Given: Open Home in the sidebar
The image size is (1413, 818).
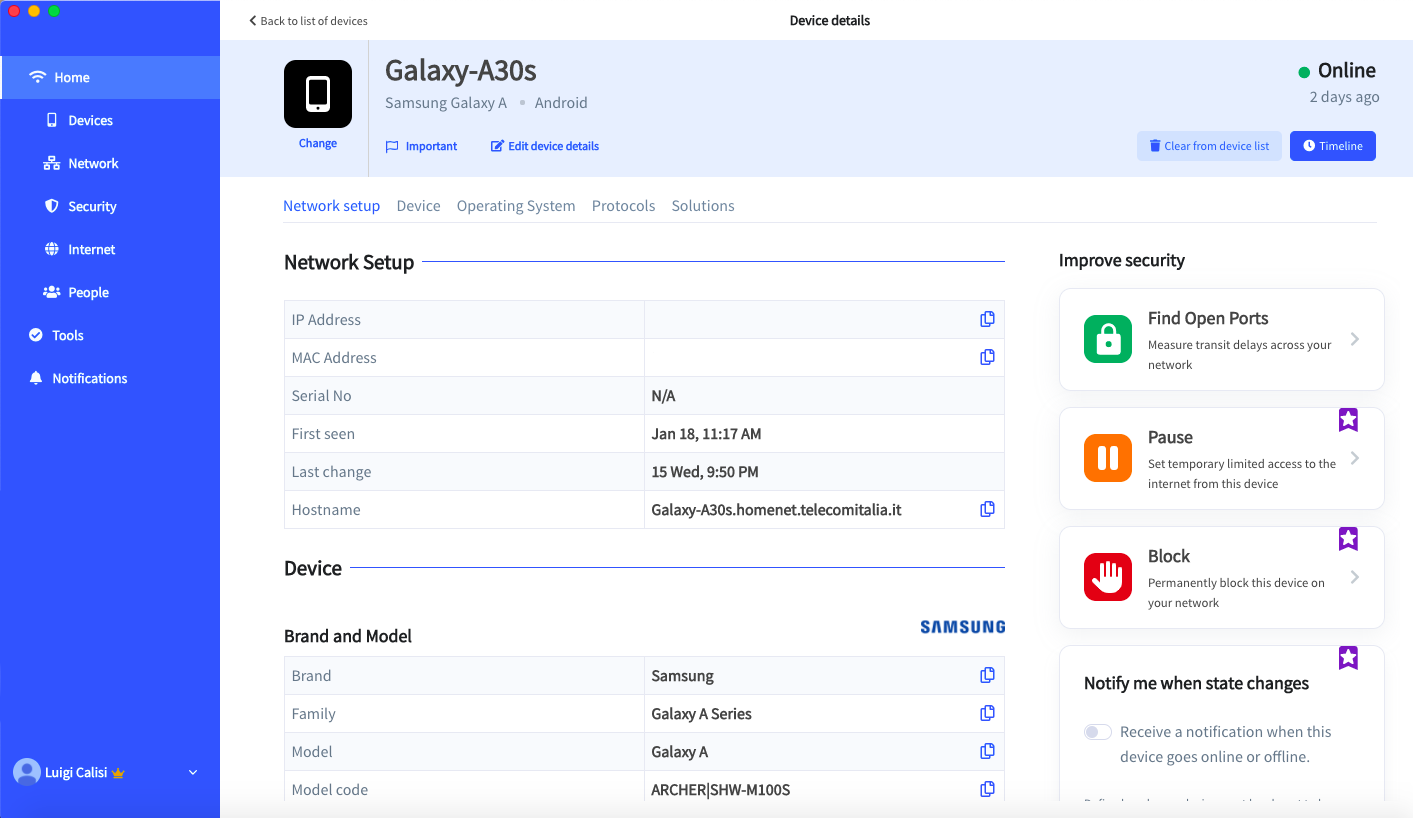Looking at the screenshot, I should click(110, 77).
